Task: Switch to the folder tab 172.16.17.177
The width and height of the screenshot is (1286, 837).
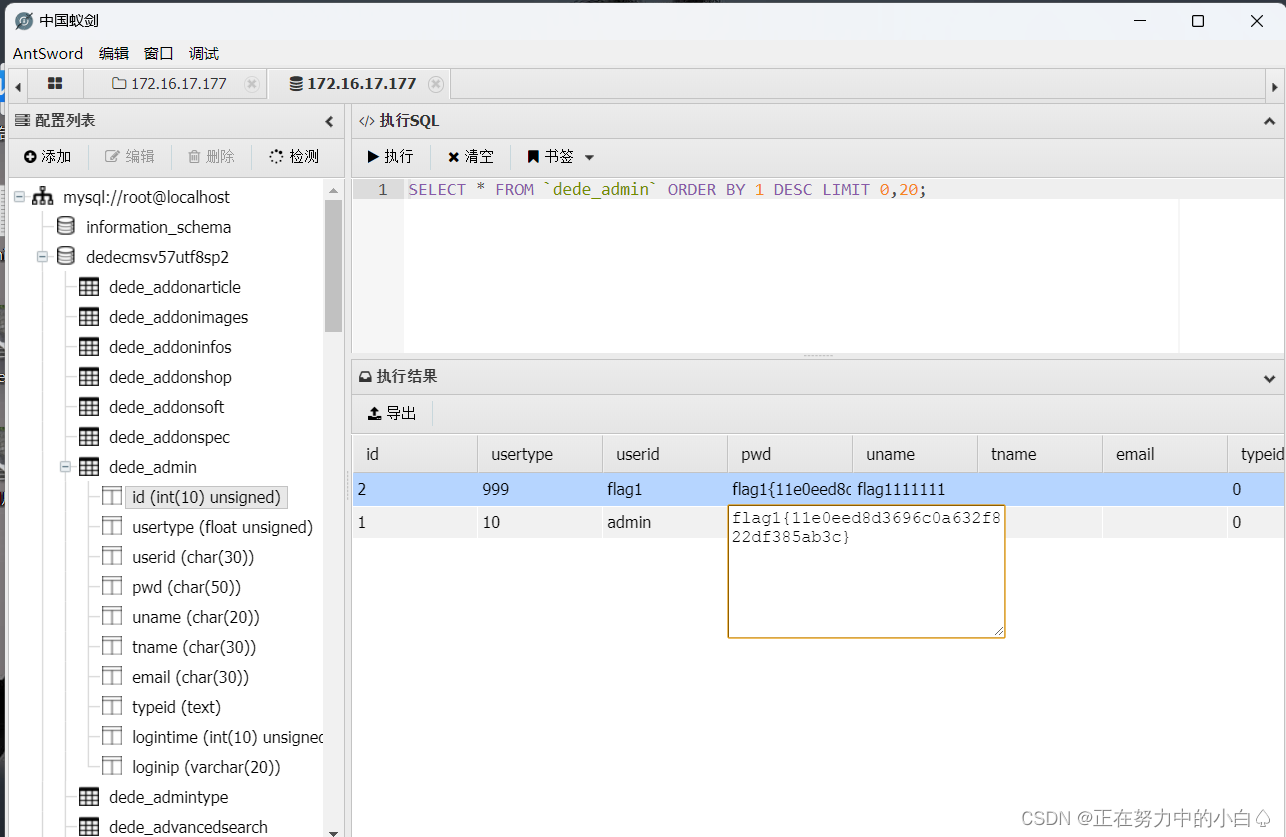Action: point(169,84)
